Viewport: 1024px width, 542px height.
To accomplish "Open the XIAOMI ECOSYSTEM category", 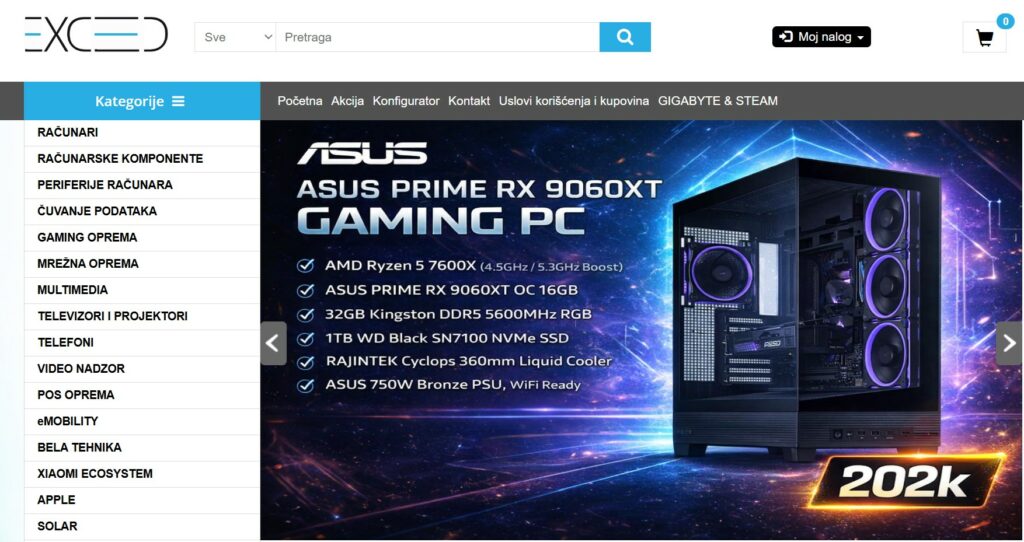I will [142, 474].
